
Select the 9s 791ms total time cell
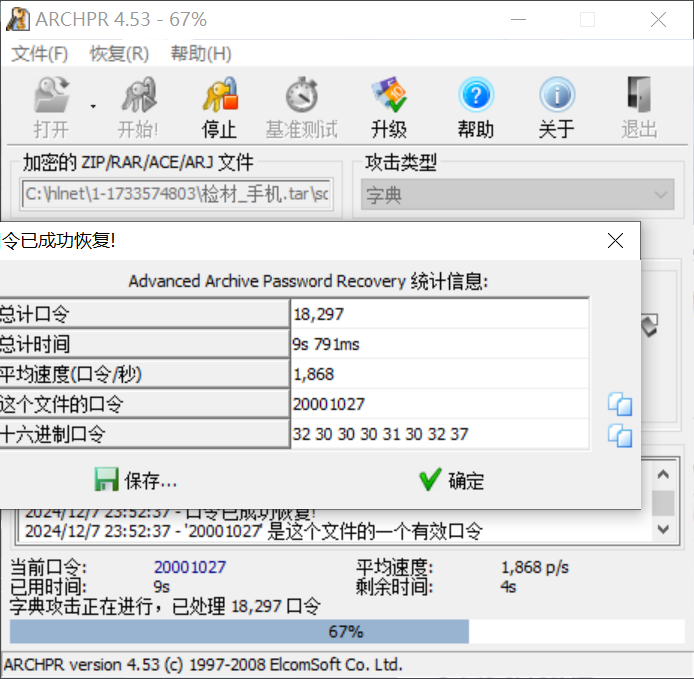pos(440,344)
